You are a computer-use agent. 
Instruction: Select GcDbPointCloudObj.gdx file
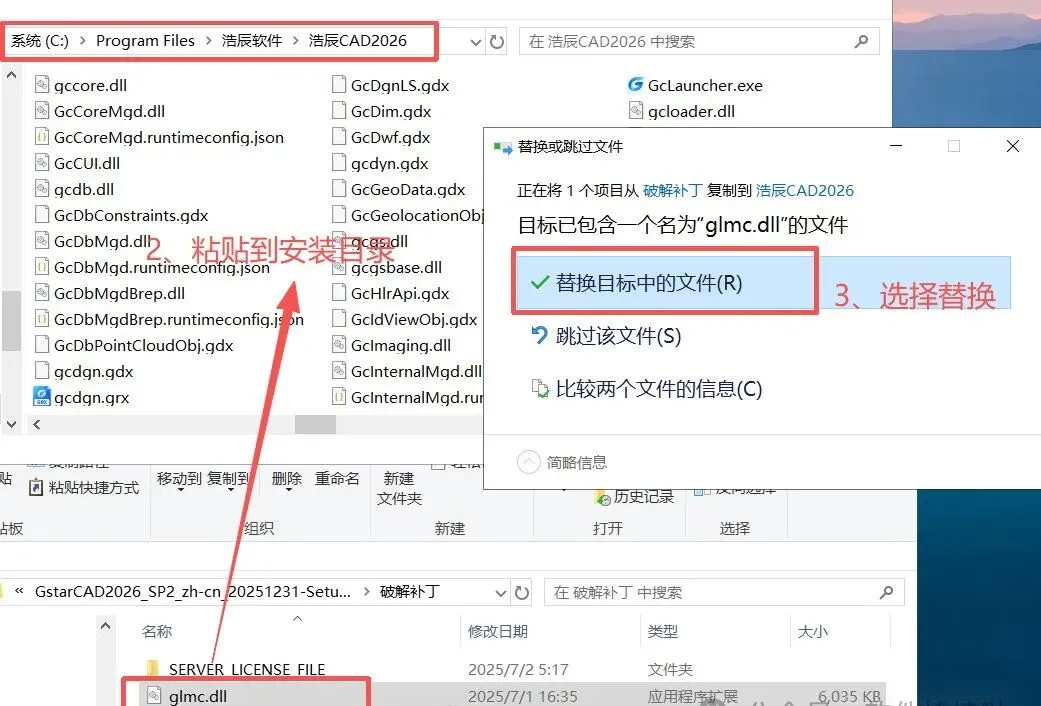[134, 345]
